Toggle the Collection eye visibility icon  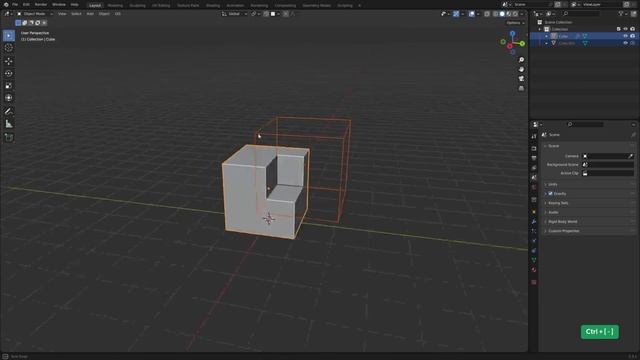(x=625, y=29)
